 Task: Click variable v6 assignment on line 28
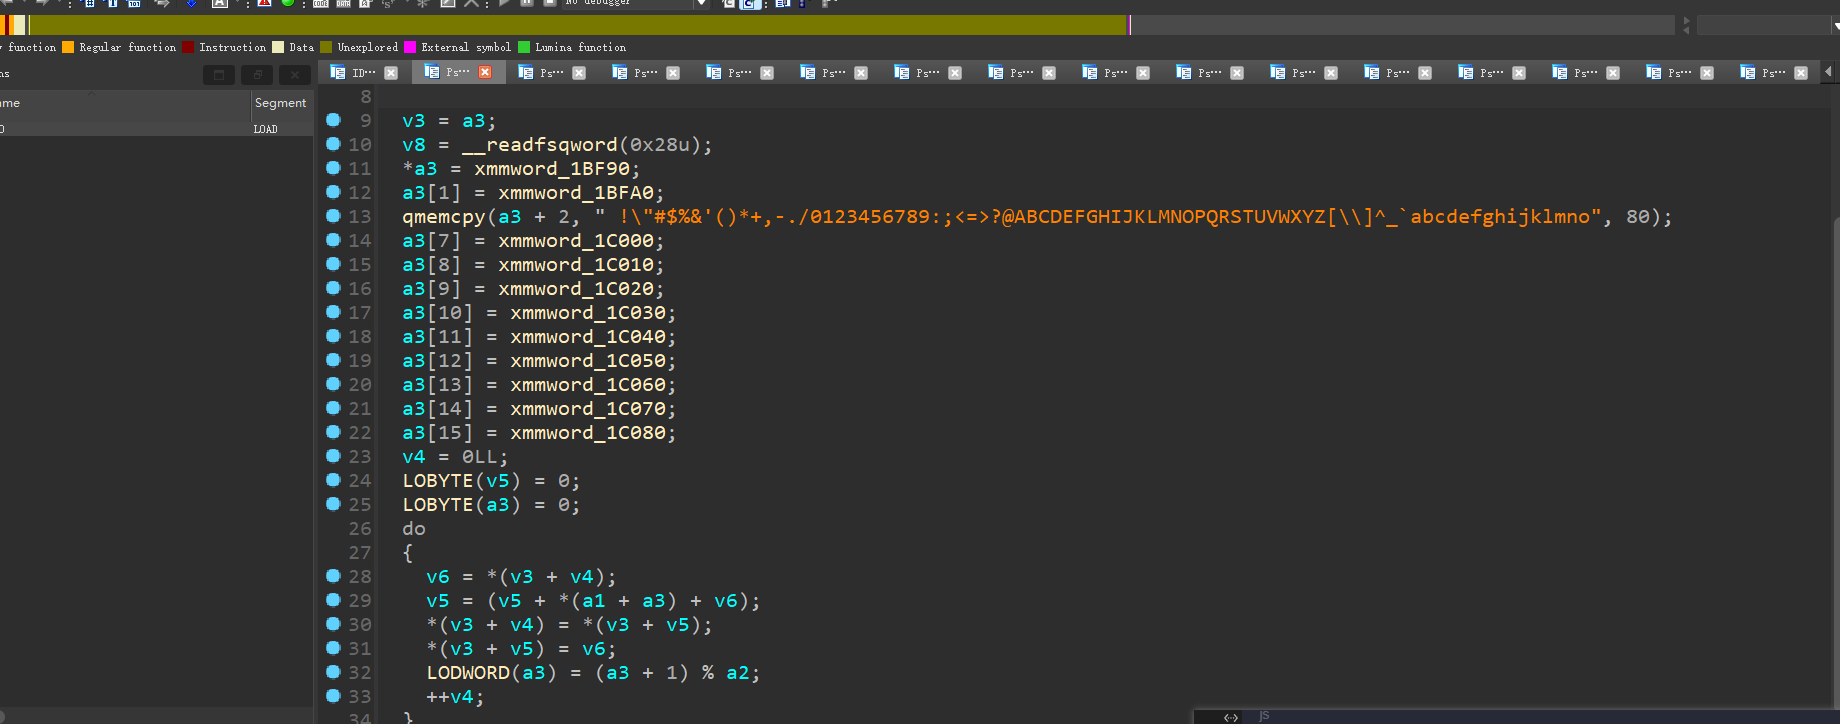[x=438, y=577]
